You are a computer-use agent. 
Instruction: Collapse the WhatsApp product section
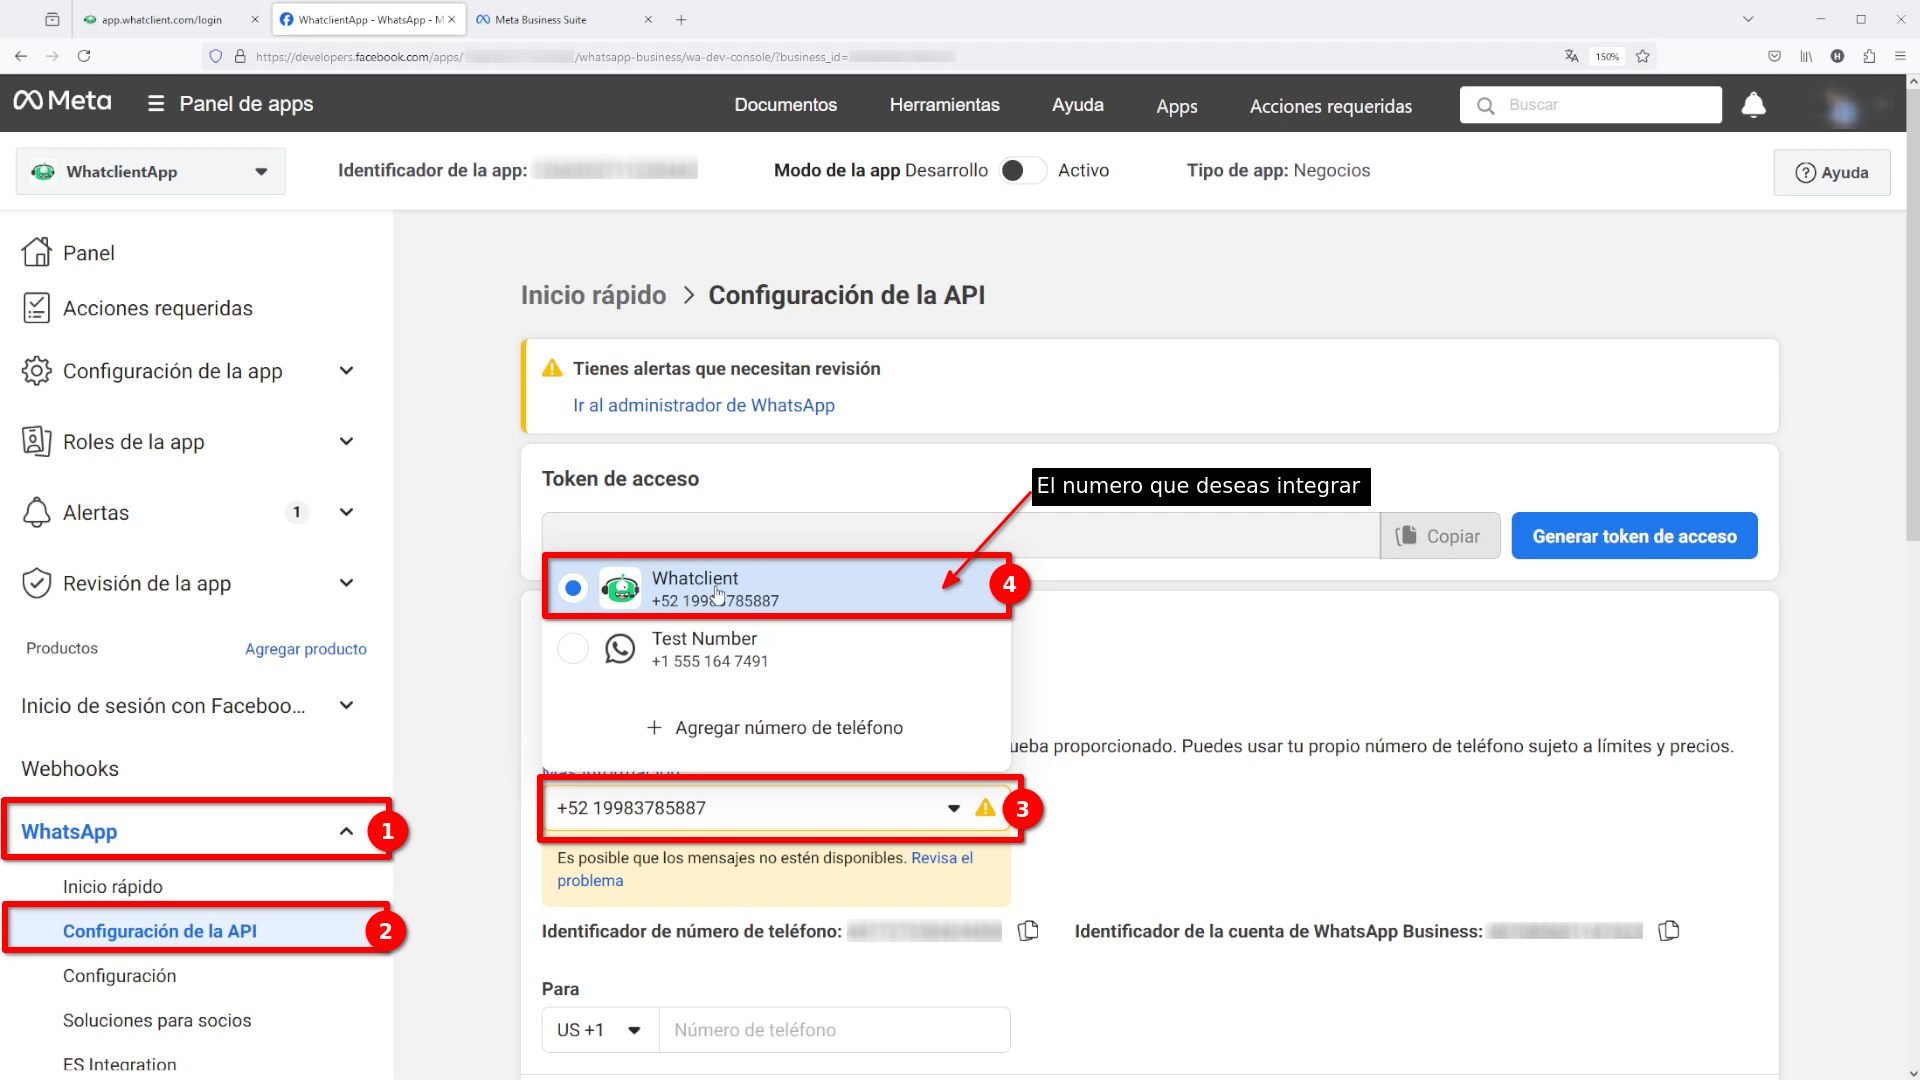pos(346,831)
